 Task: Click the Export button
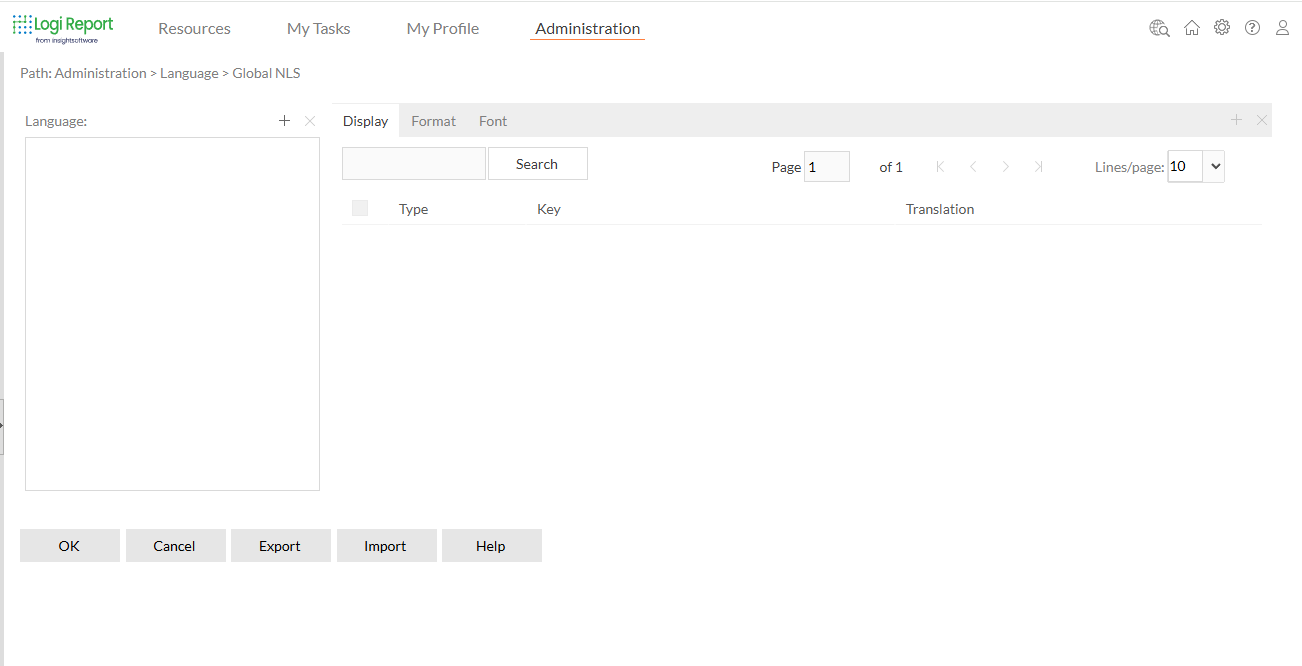280,545
